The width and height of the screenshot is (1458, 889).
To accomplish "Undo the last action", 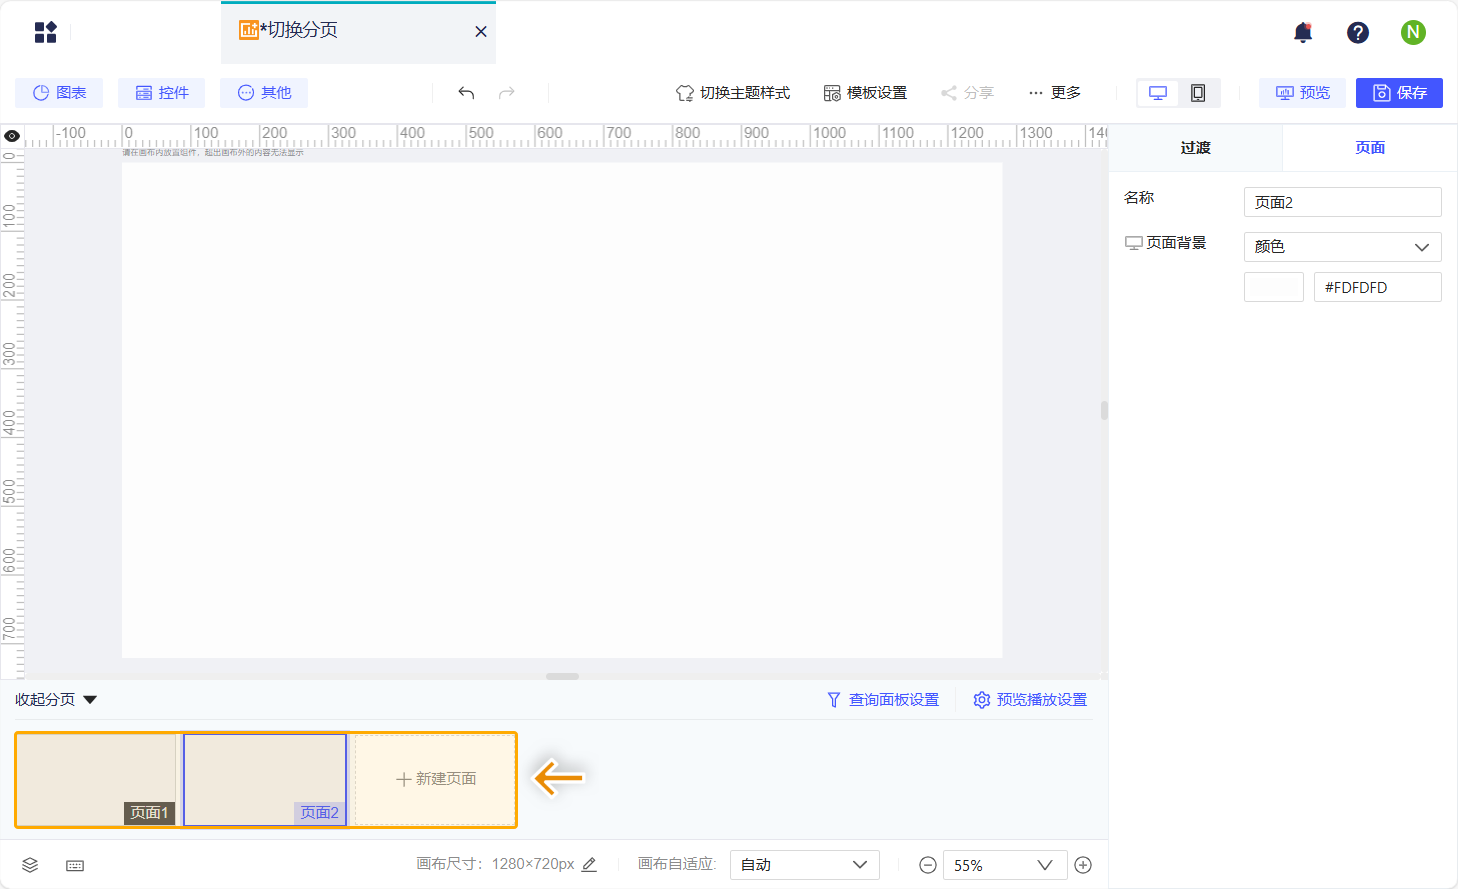I will pos(466,93).
